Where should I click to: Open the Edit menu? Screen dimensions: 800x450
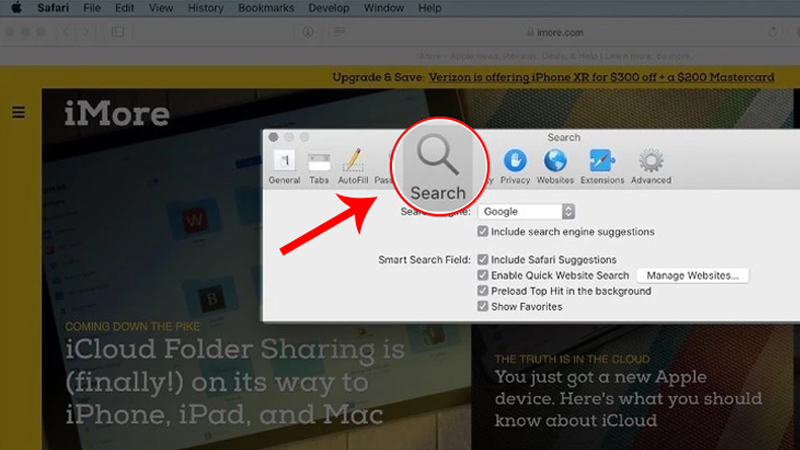(124, 8)
